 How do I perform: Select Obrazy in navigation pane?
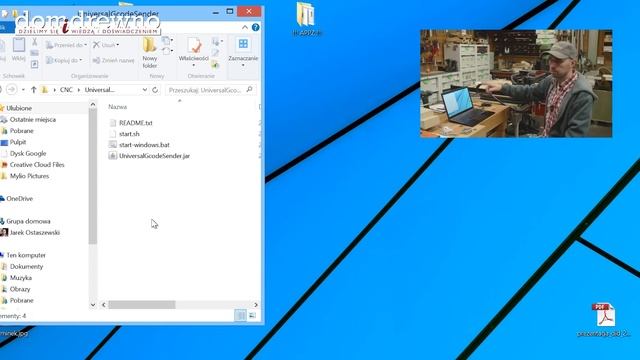coord(20,289)
